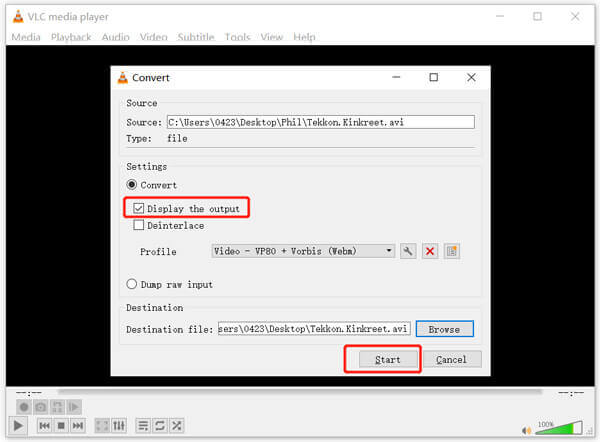Open the Audio menu
This screenshot has height=442, width=600.
click(116, 37)
